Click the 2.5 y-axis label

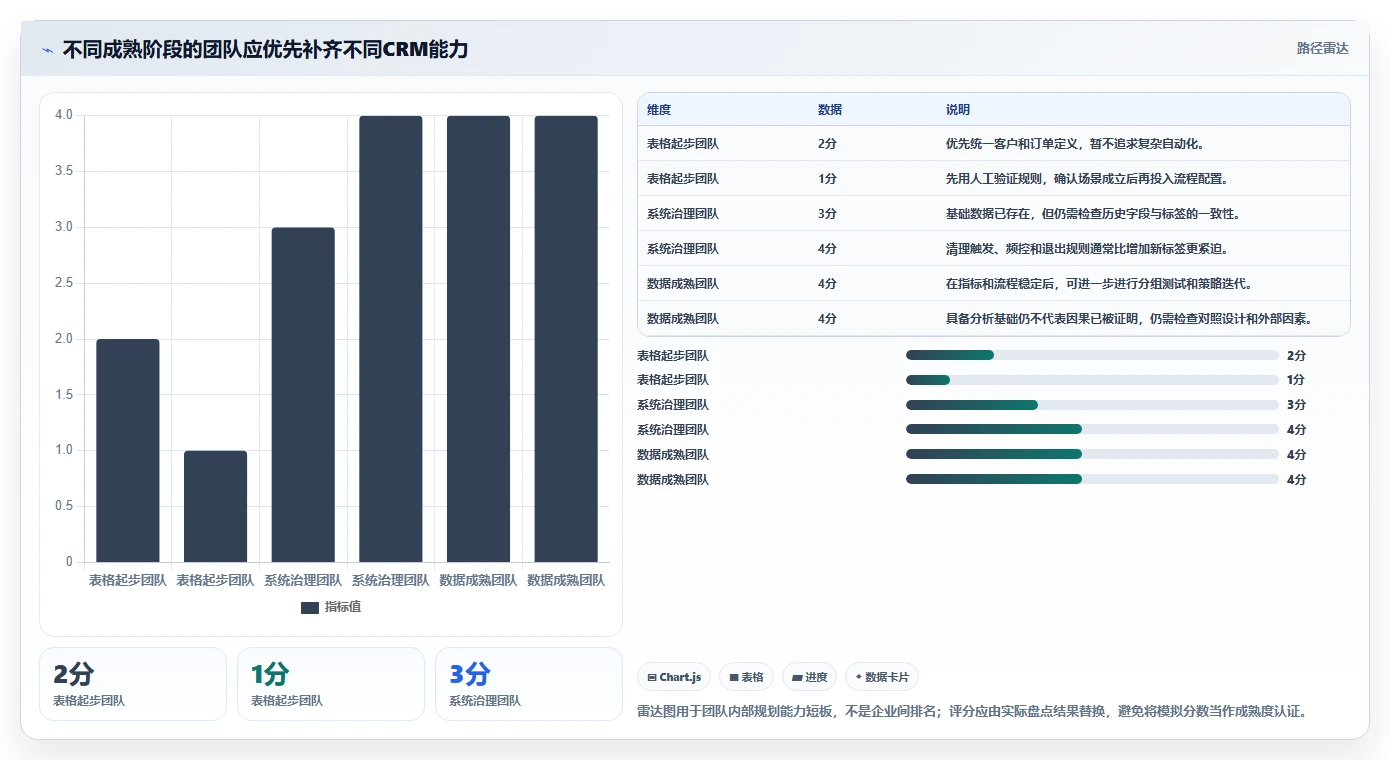[64, 283]
